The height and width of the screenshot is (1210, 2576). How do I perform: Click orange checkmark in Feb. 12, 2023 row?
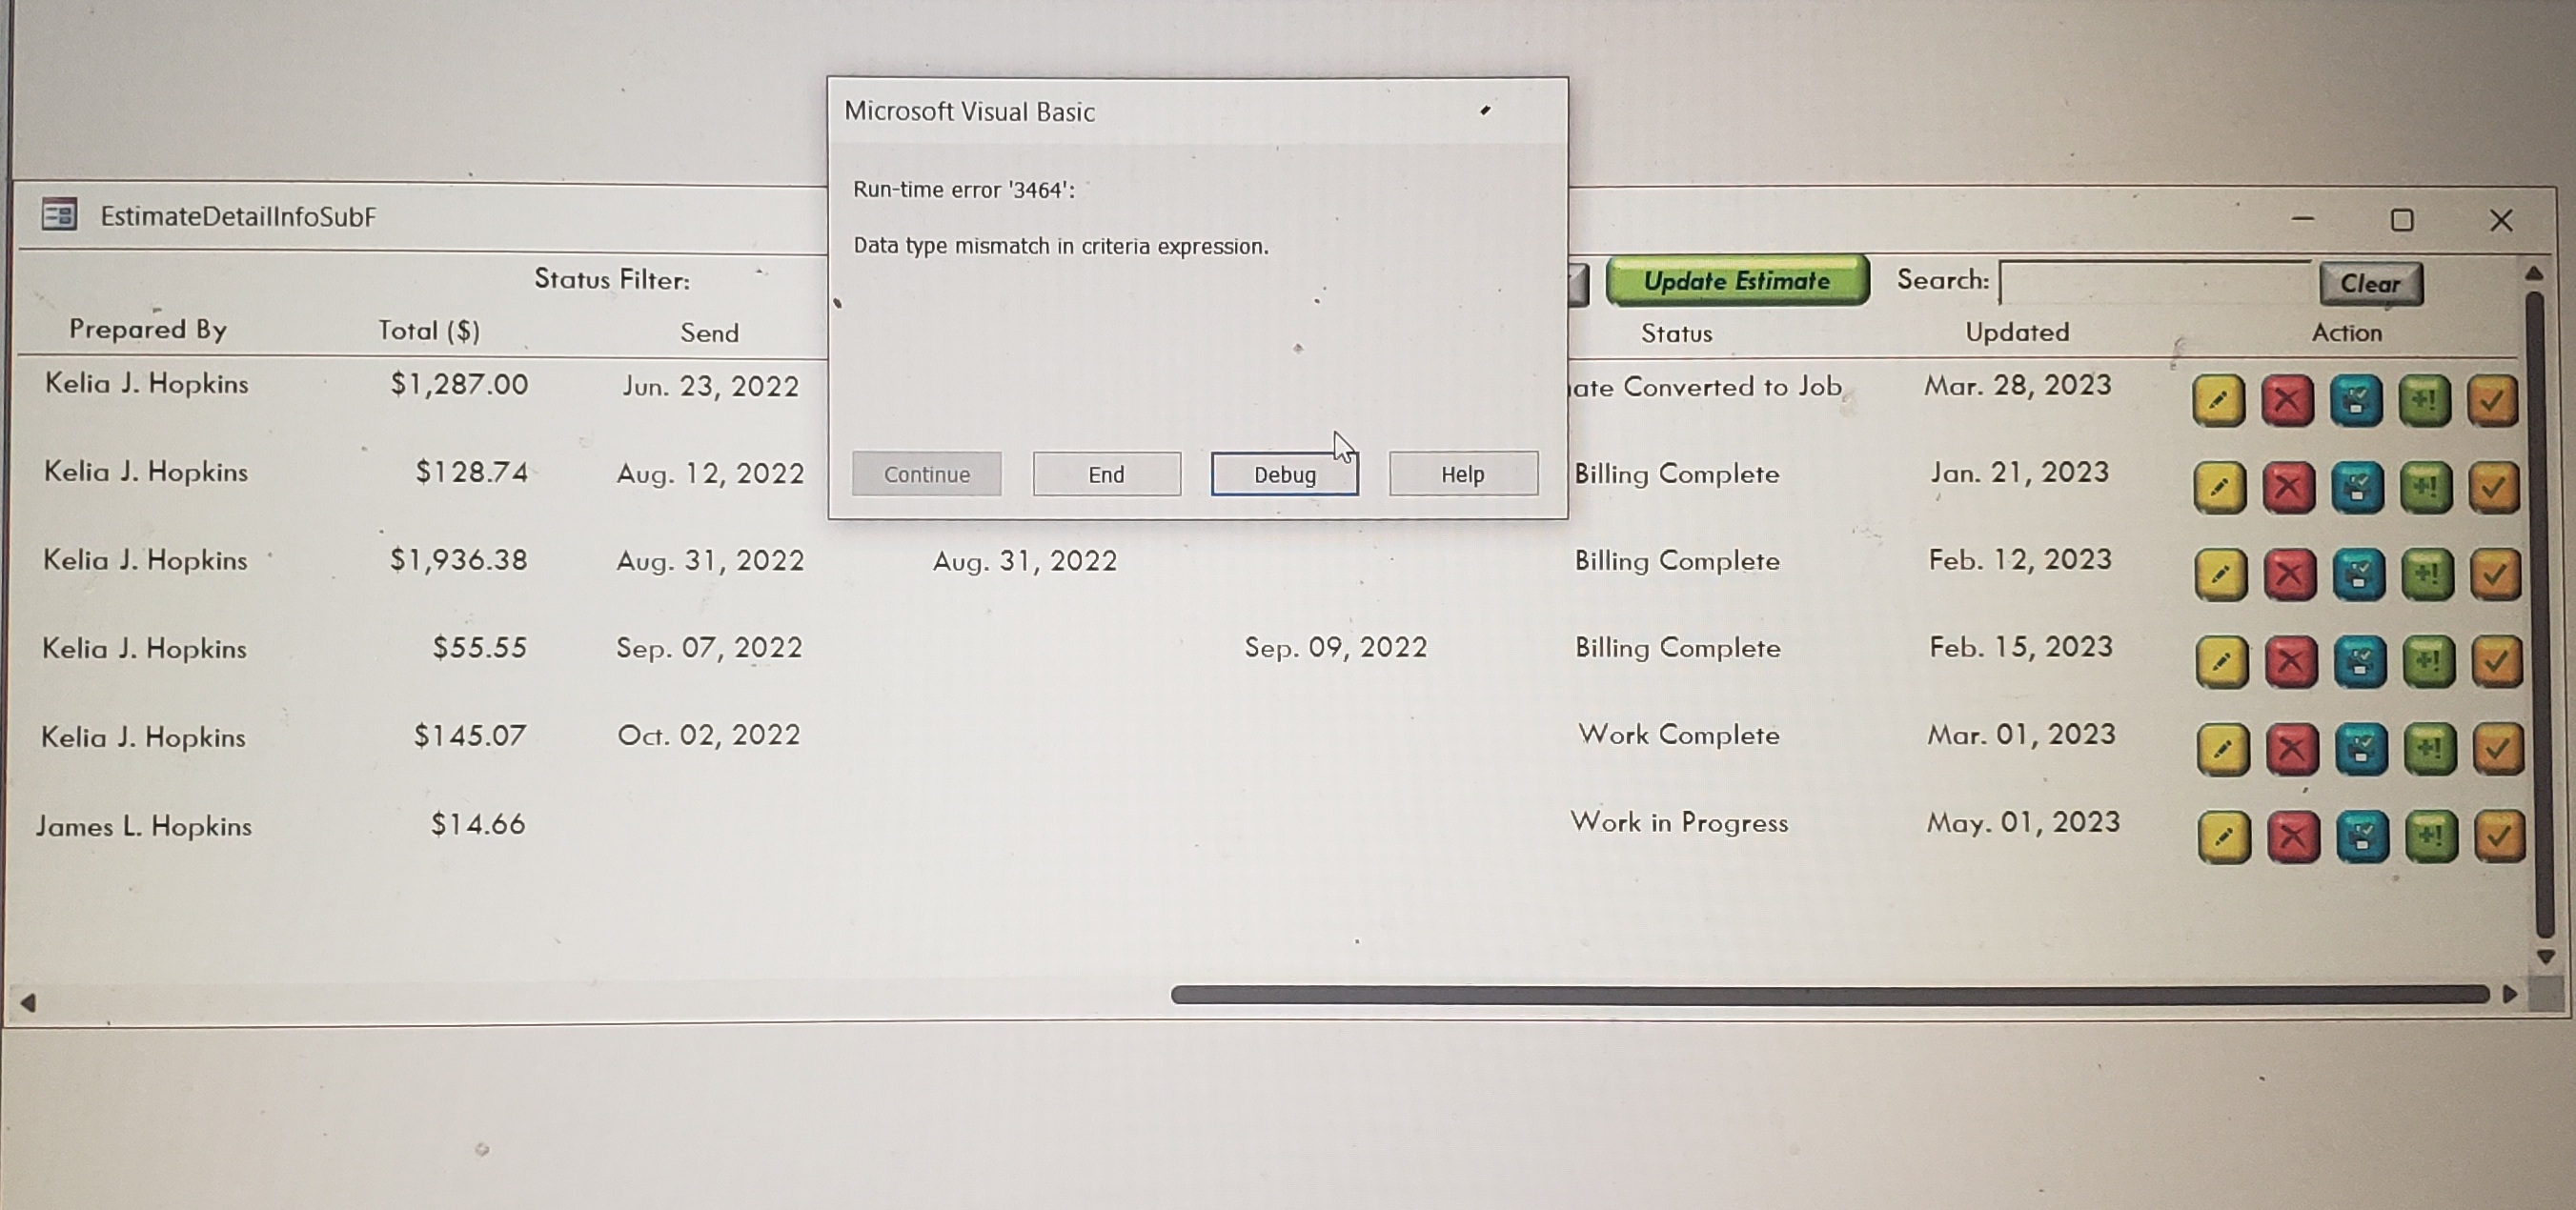[2495, 575]
